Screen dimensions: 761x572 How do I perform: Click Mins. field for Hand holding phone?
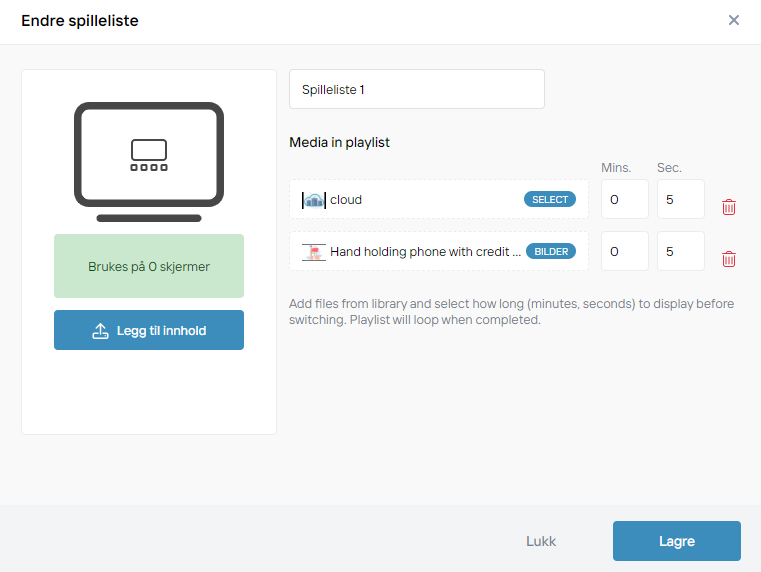pos(625,251)
